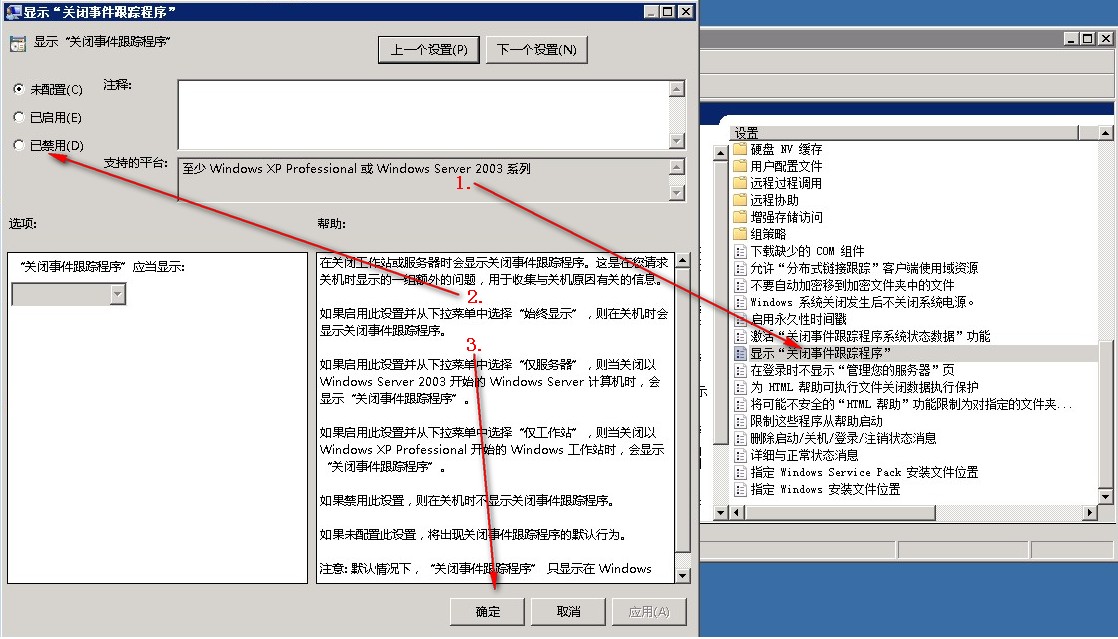Image resolution: width=1118 pixels, height=639 pixels.
Task: Select the 用户配置文件 list entry text
Action: tap(786, 166)
